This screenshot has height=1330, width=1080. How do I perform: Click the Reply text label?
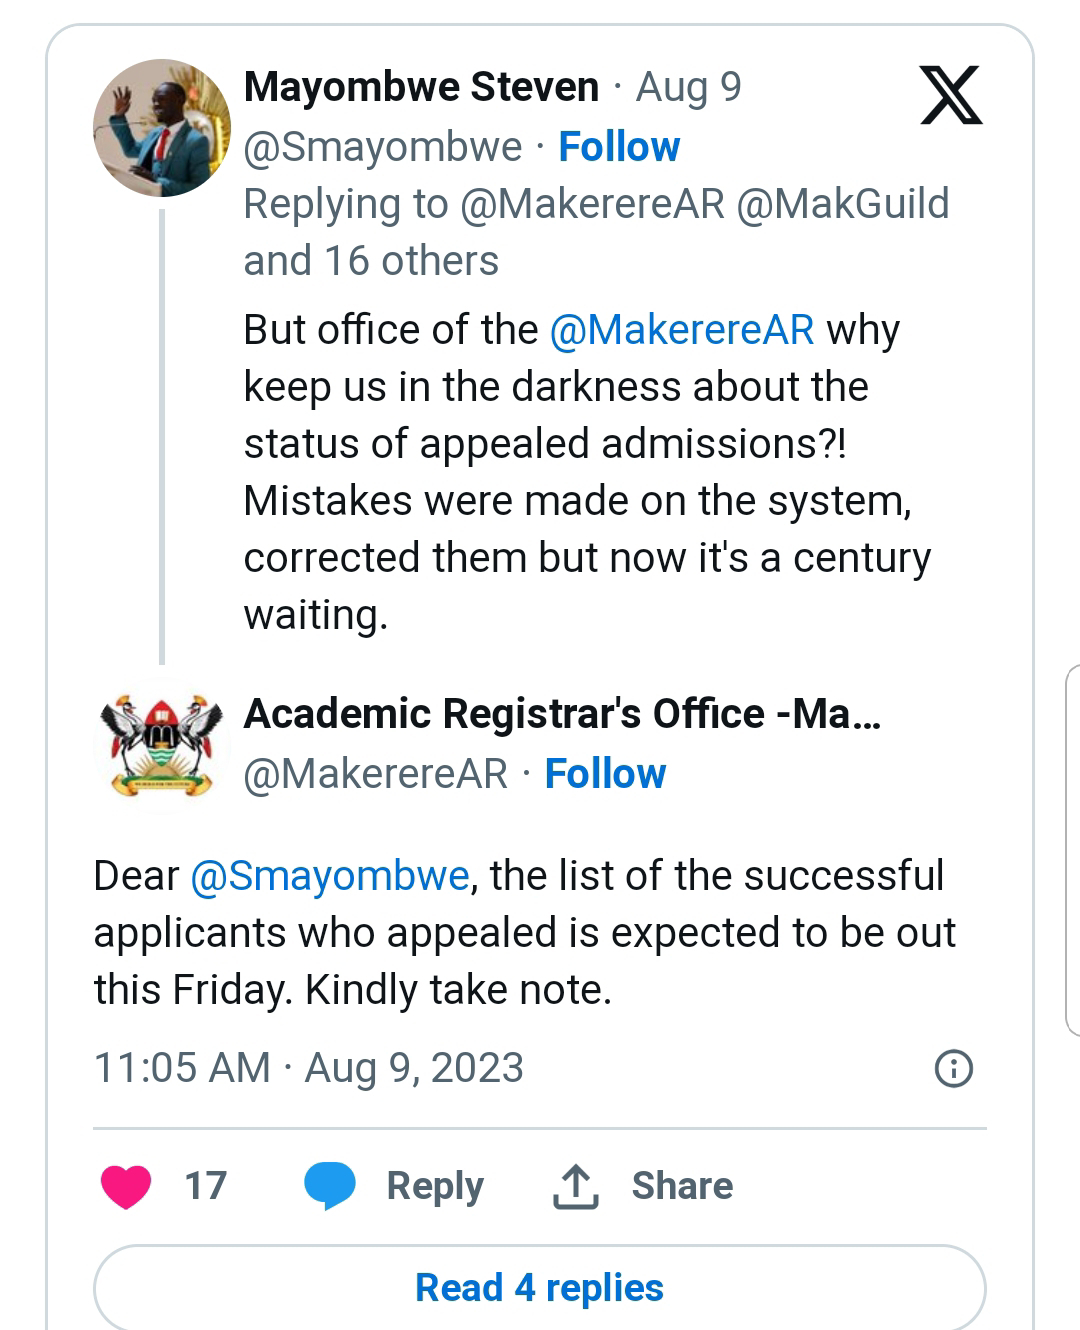(x=435, y=1186)
